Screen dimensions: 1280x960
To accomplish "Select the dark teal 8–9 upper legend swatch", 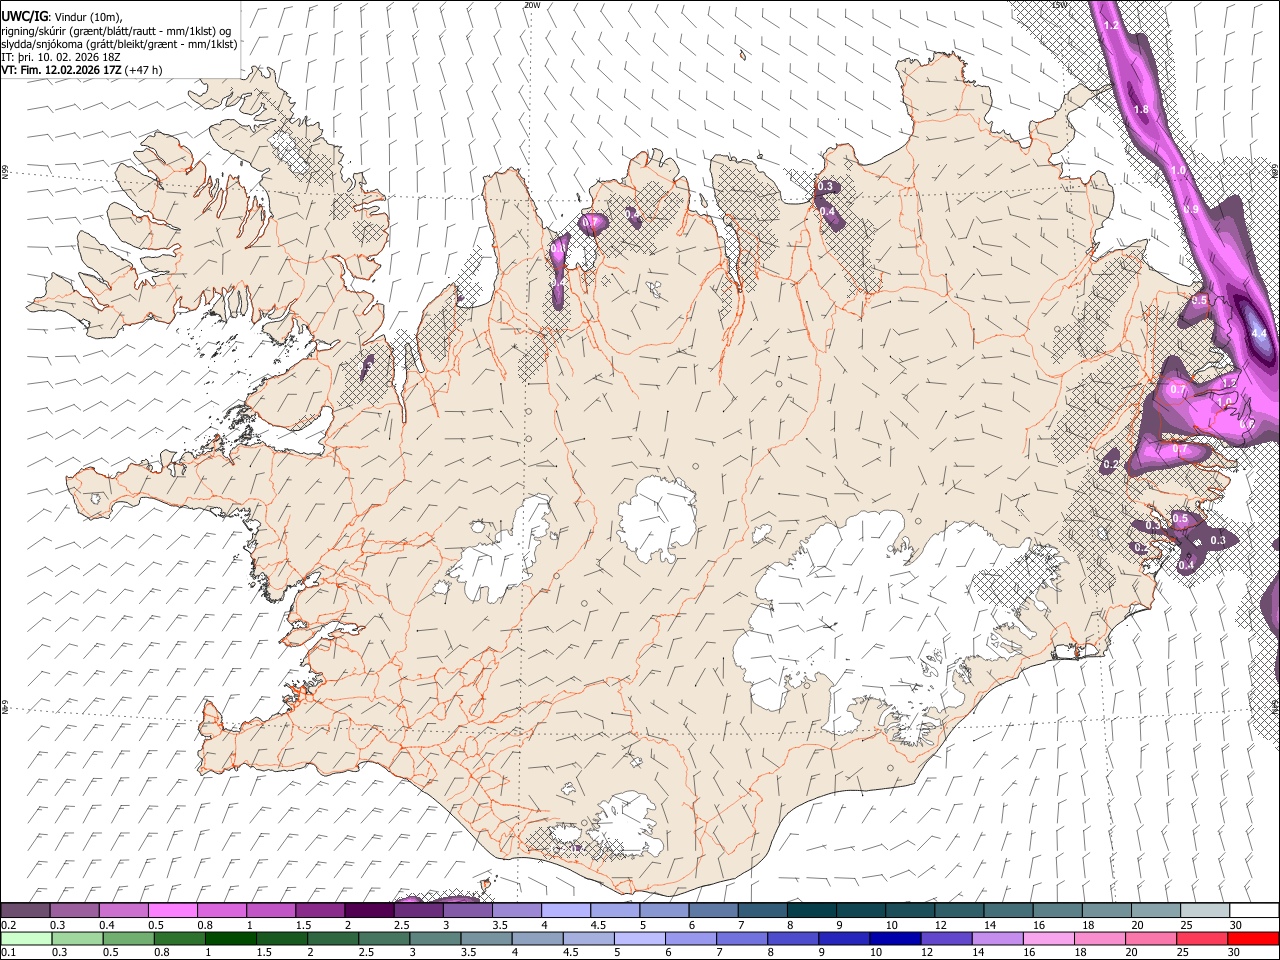I will (x=812, y=910).
